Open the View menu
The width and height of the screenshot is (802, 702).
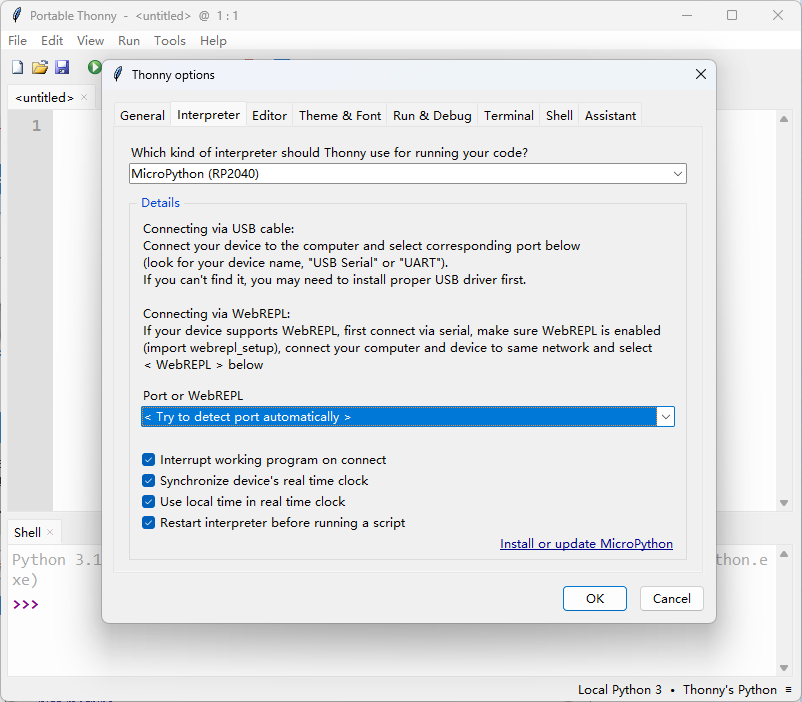[x=91, y=40]
